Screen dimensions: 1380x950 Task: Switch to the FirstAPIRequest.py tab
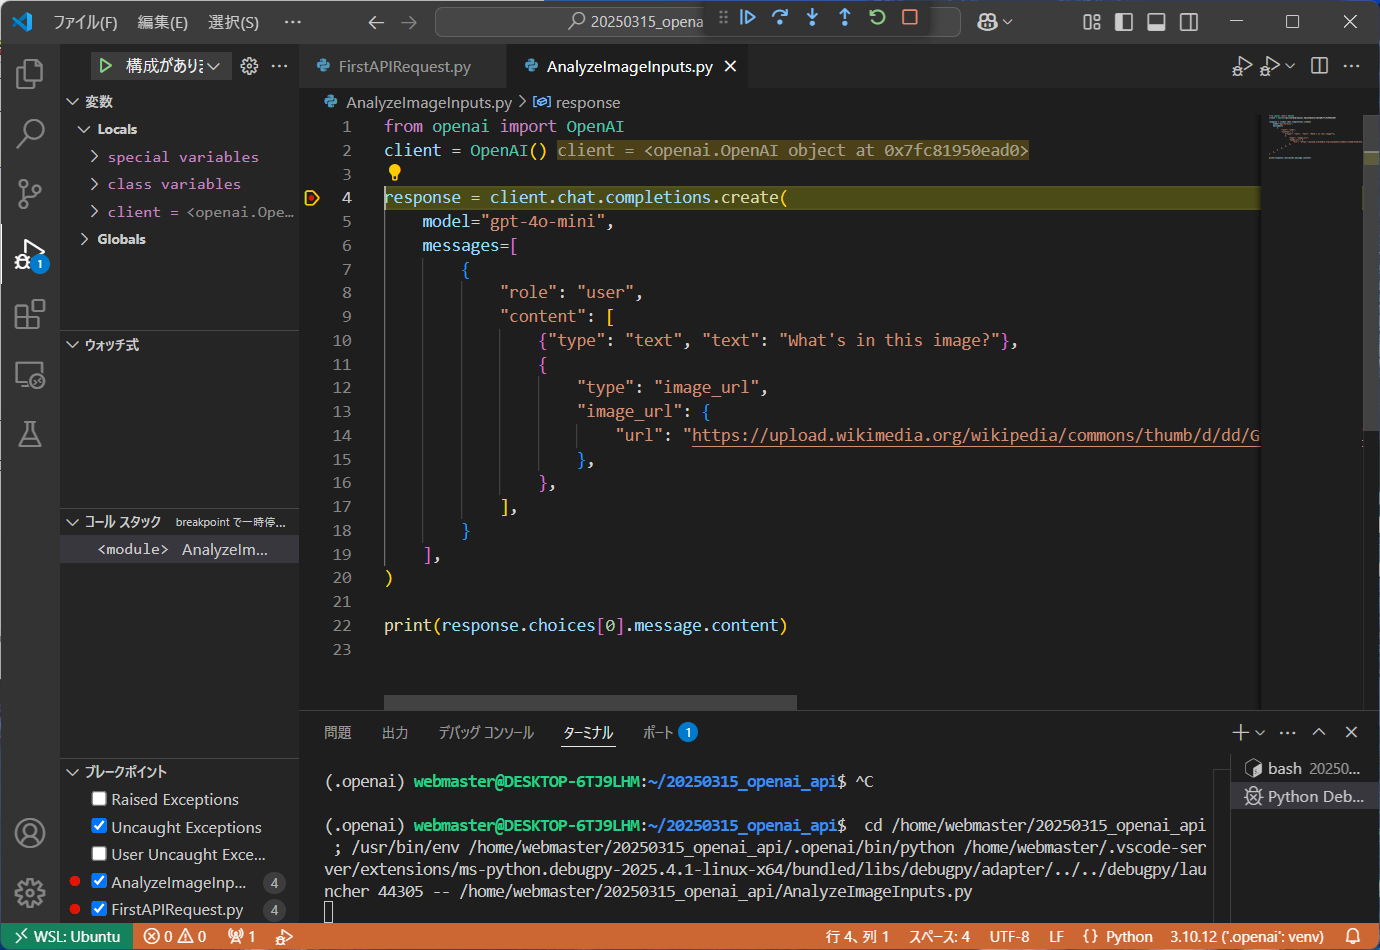tap(404, 67)
